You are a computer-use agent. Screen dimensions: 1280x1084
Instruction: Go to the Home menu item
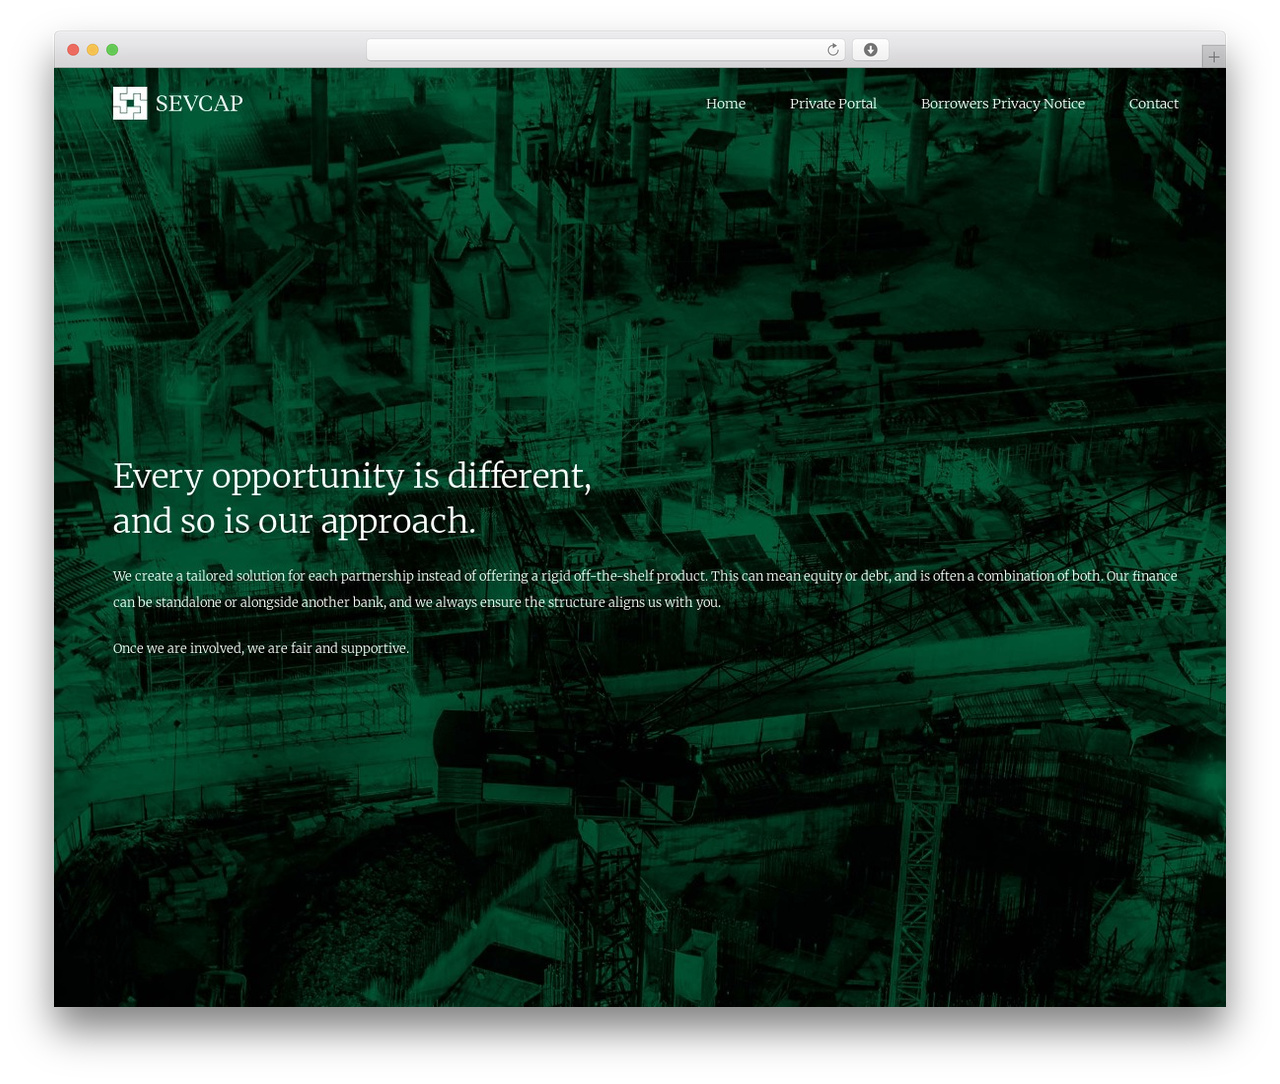[726, 104]
